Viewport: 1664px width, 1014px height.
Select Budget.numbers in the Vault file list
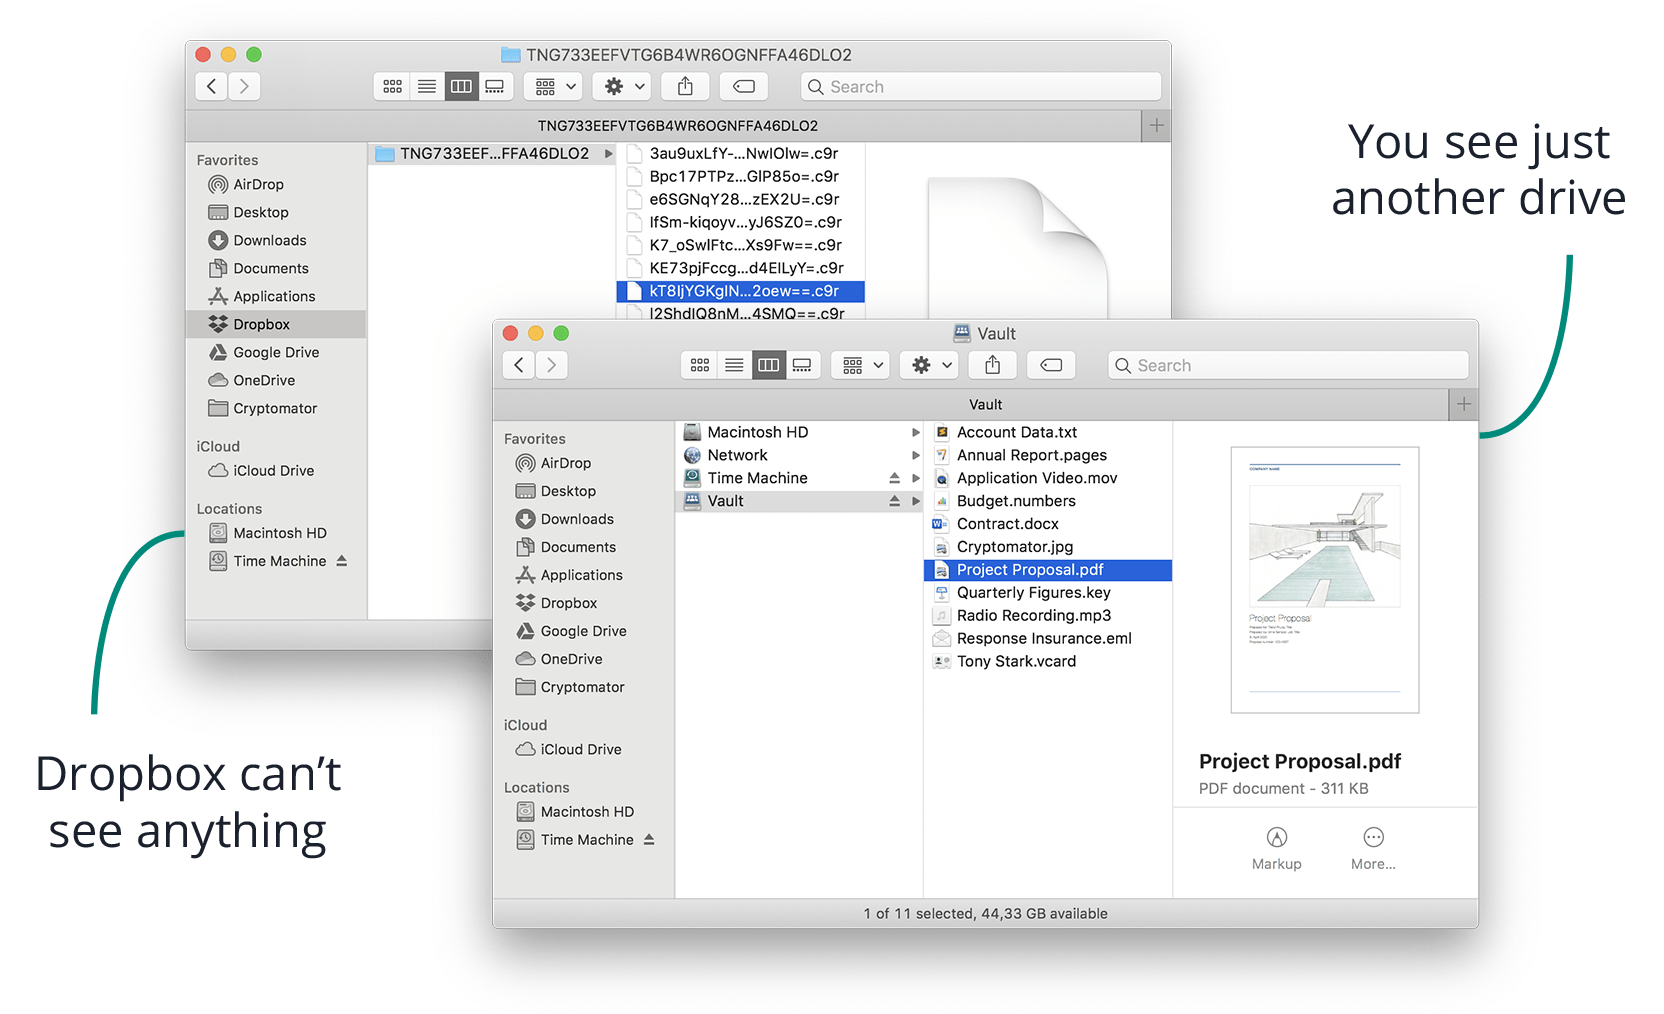[x=1015, y=502]
